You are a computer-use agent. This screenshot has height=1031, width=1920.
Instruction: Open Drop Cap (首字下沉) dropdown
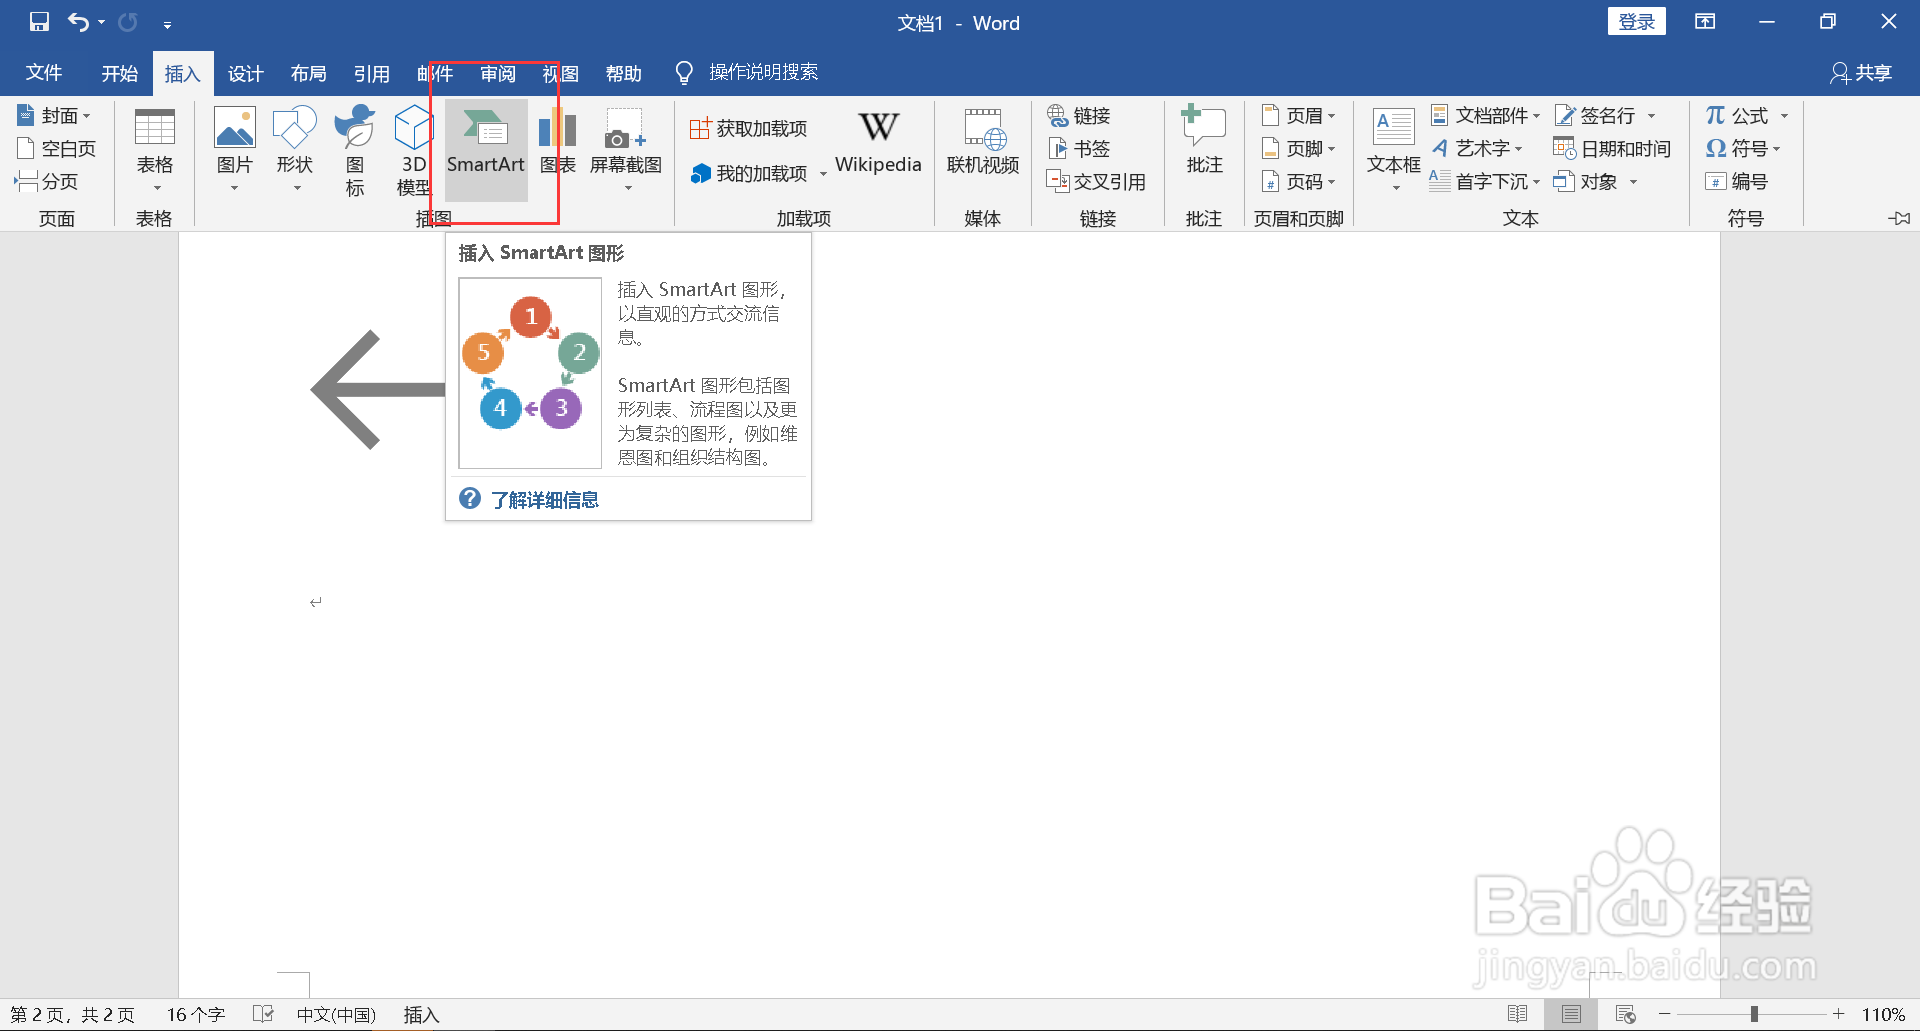pyautogui.click(x=1485, y=181)
